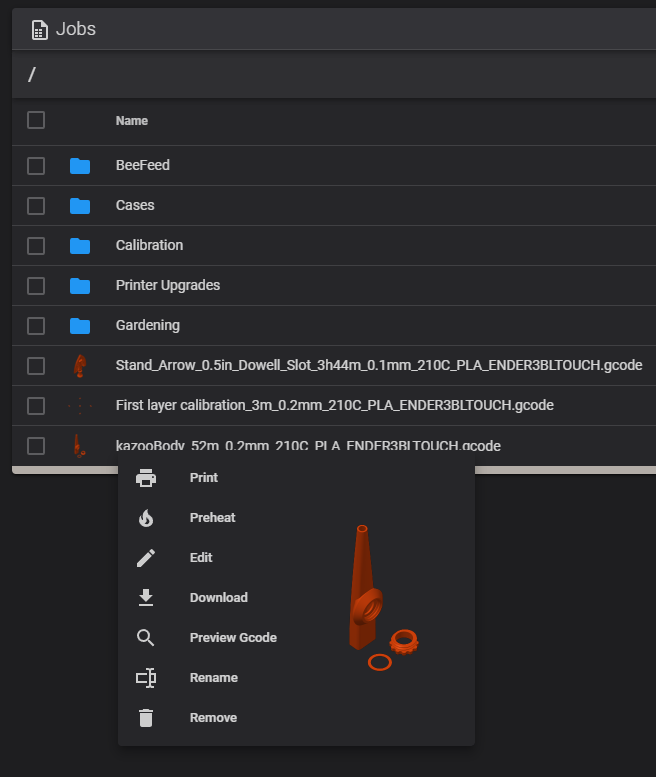Open the Gardening folder icon

tap(80, 326)
